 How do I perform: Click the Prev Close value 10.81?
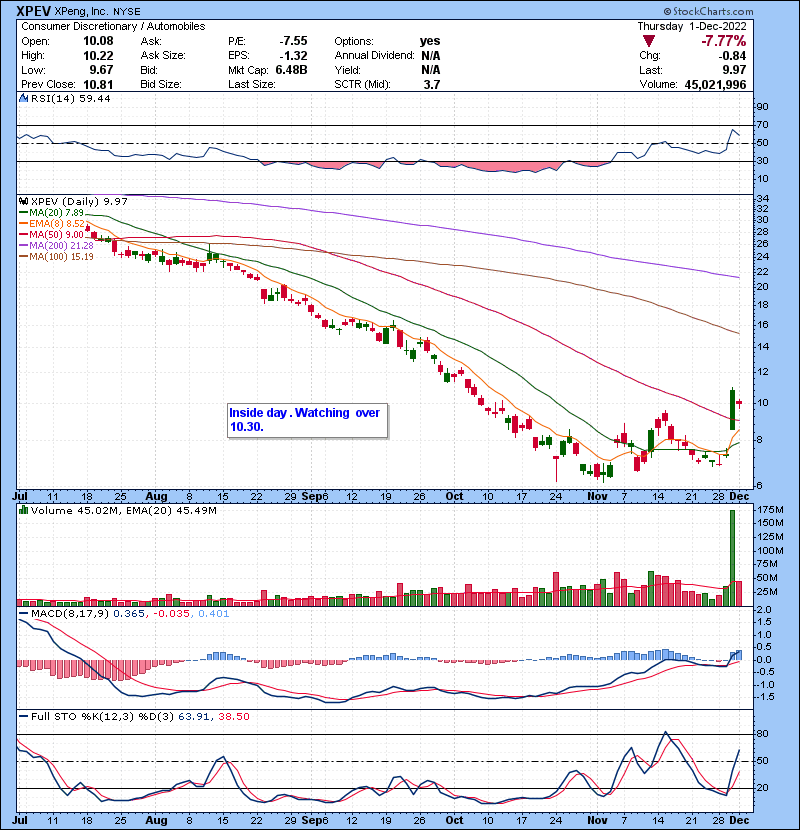[x=98, y=84]
